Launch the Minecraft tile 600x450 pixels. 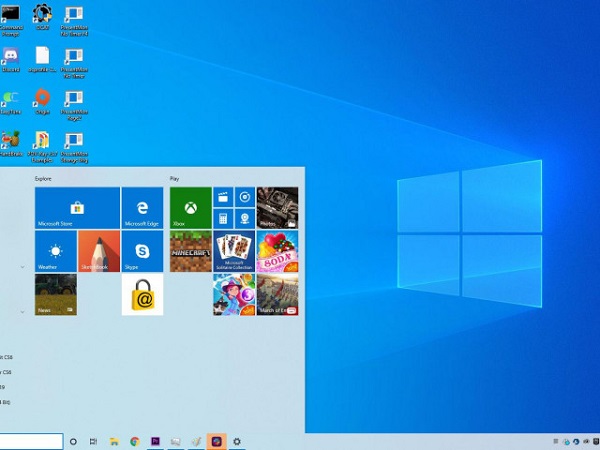point(191,251)
